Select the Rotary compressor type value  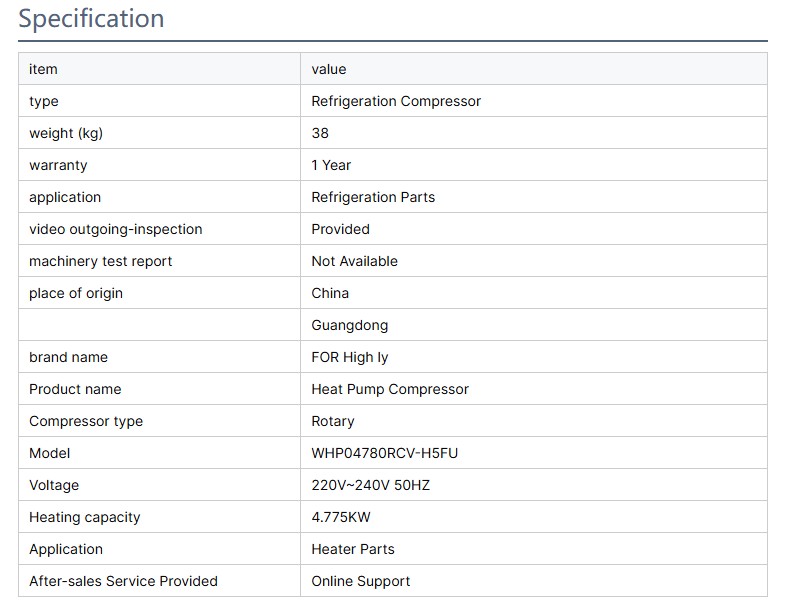click(333, 421)
